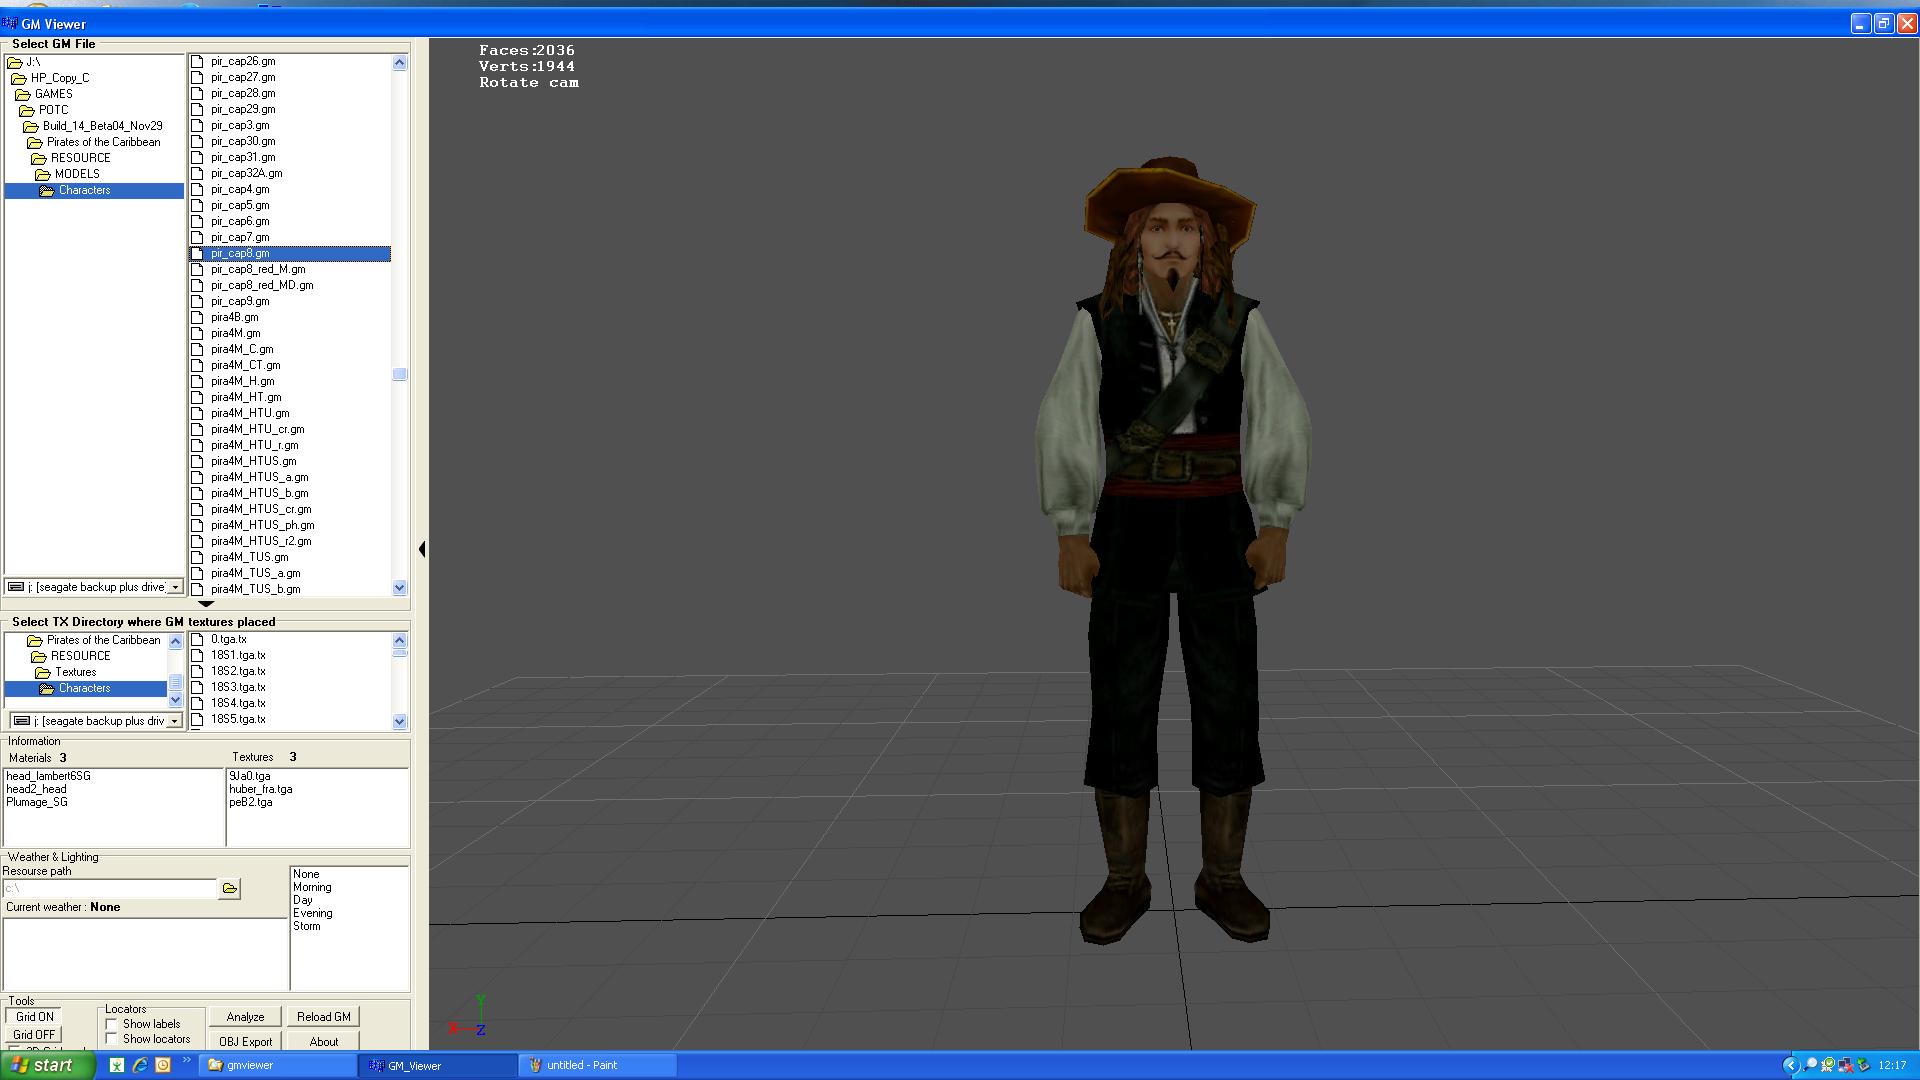
Task: Click the Analyze button
Action: (245, 1017)
